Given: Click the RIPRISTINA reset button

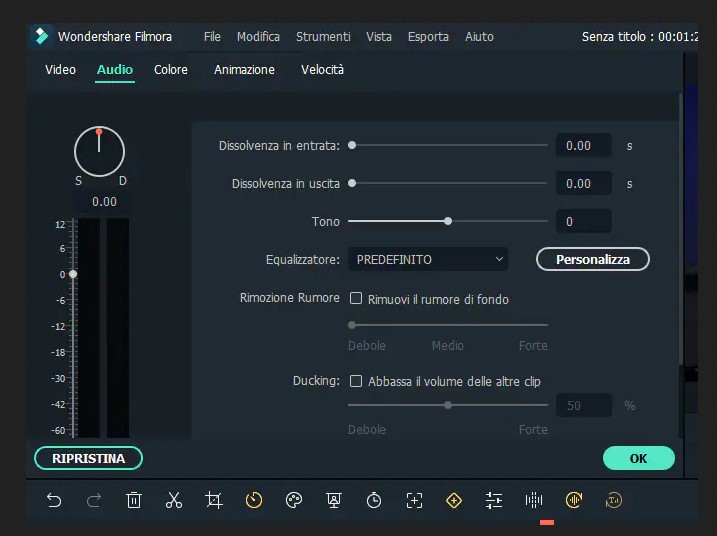Looking at the screenshot, I should (89, 458).
